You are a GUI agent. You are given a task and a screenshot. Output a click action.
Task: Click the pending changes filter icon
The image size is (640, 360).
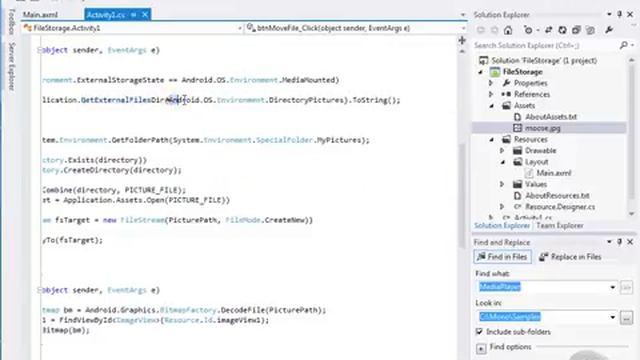click(x=528, y=30)
